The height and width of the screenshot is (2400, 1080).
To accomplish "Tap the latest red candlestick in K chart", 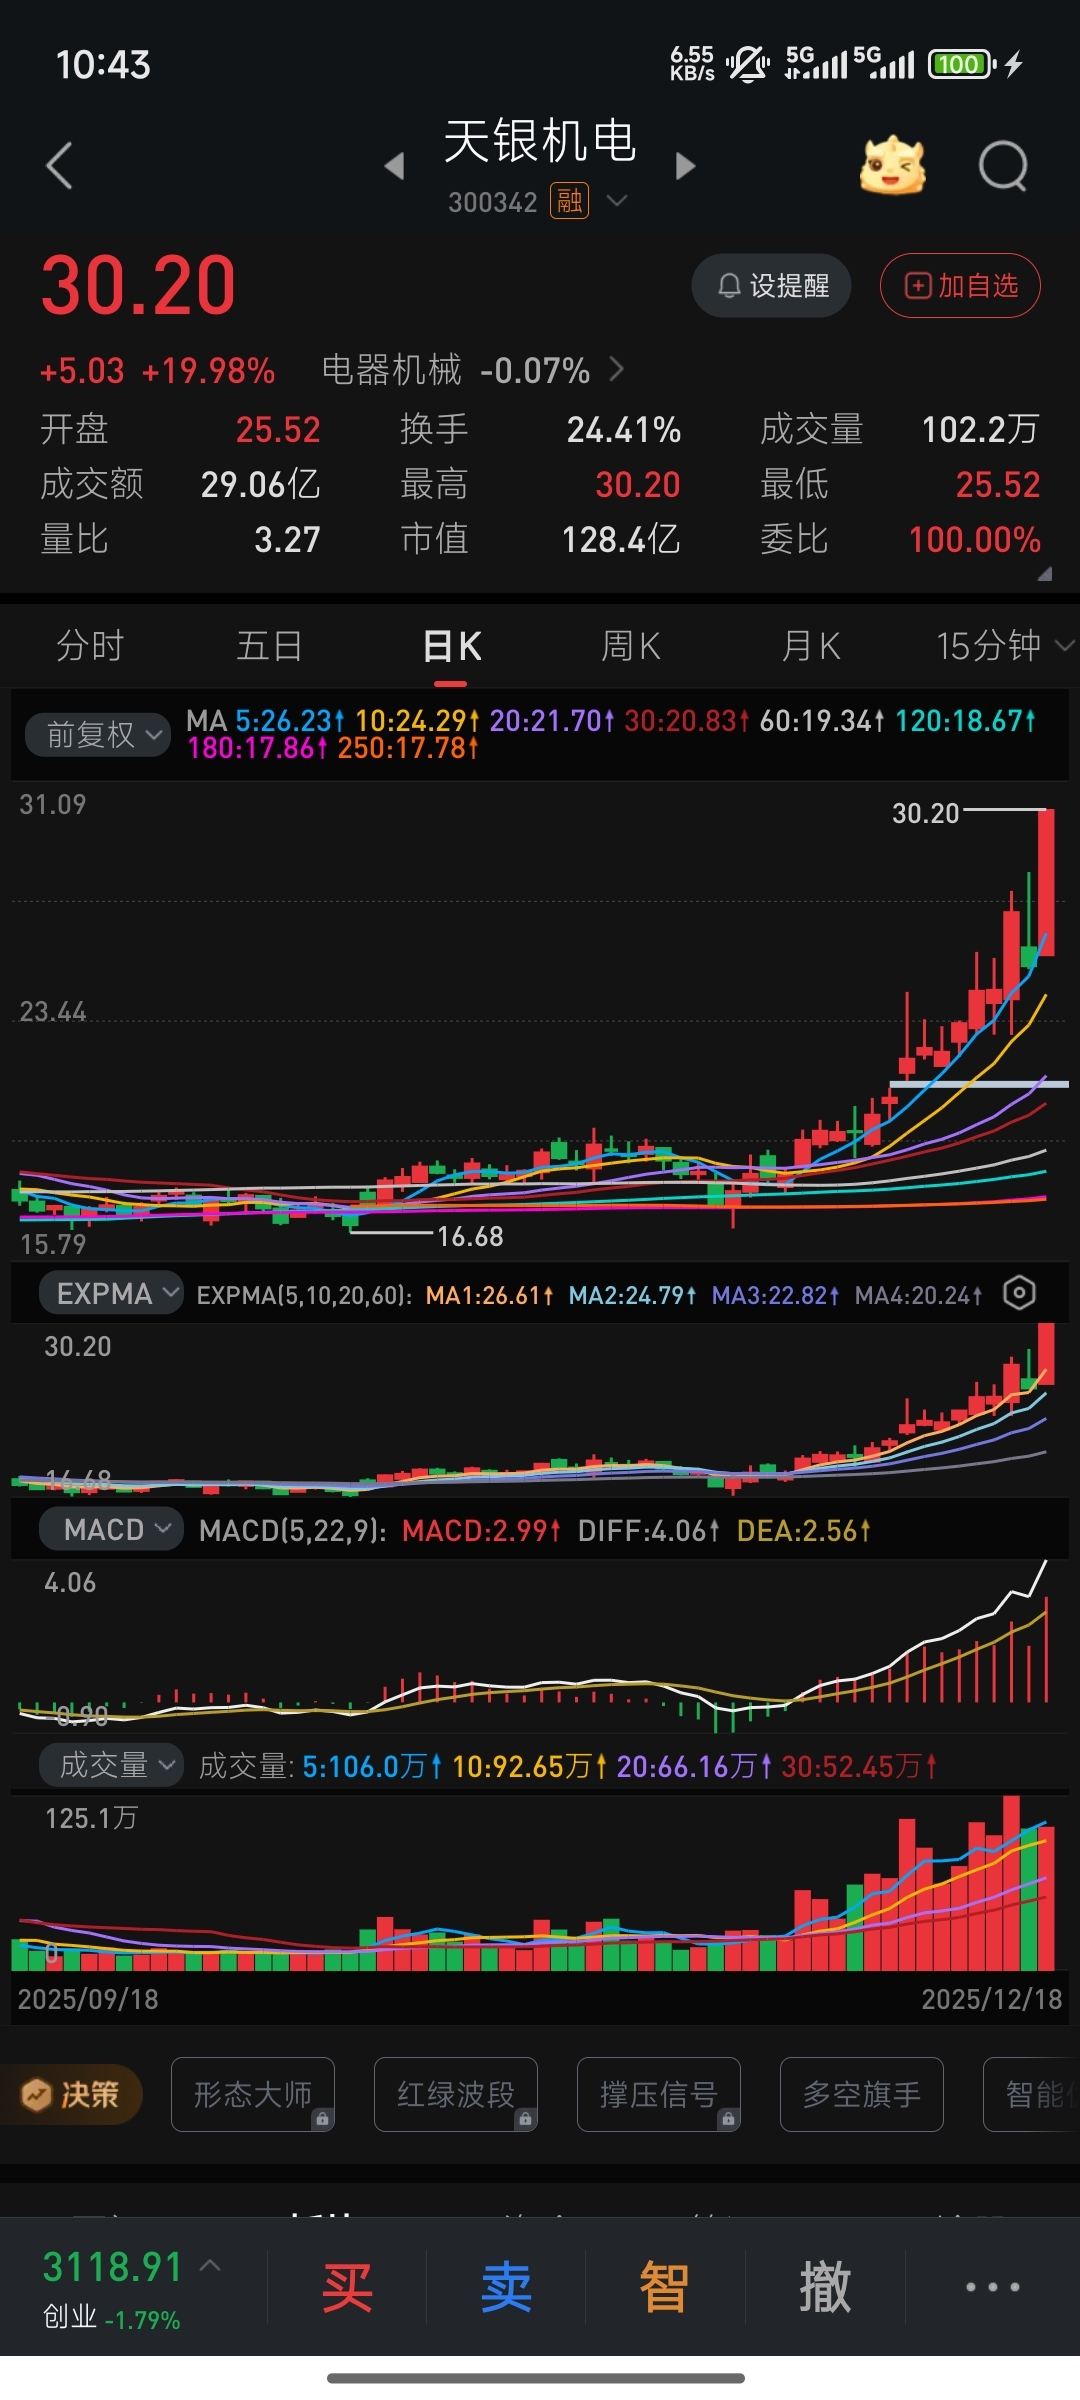I will pyautogui.click(x=1046, y=883).
